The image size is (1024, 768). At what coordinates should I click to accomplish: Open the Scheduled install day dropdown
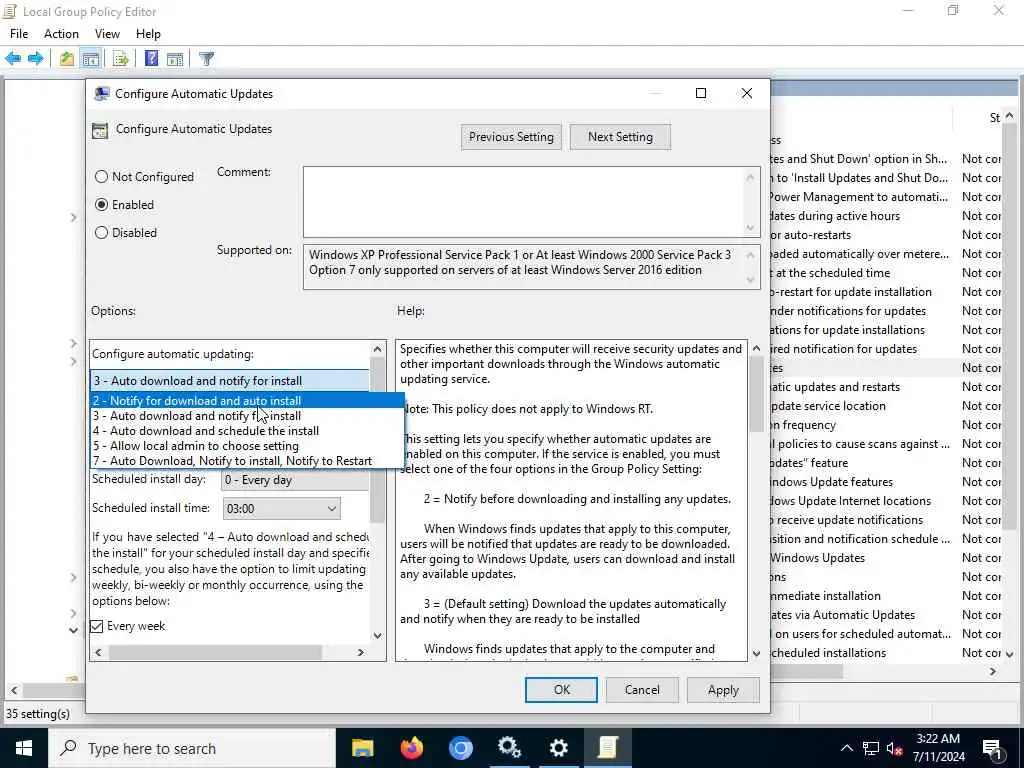pyautogui.click(x=295, y=480)
